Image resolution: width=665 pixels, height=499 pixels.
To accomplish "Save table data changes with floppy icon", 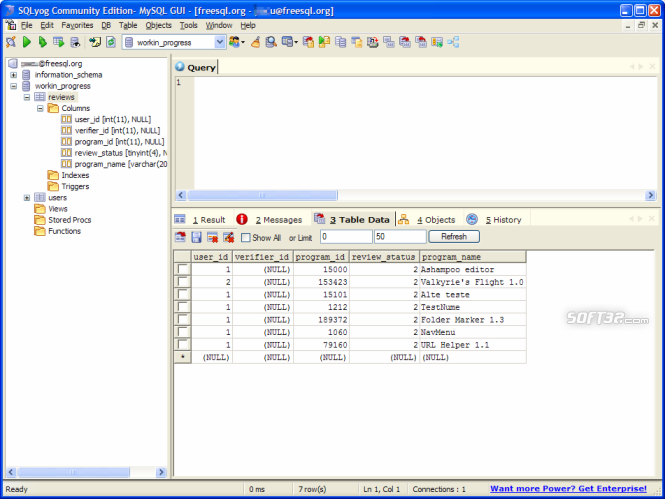I will pyautogui.click(x=196, y=237).
